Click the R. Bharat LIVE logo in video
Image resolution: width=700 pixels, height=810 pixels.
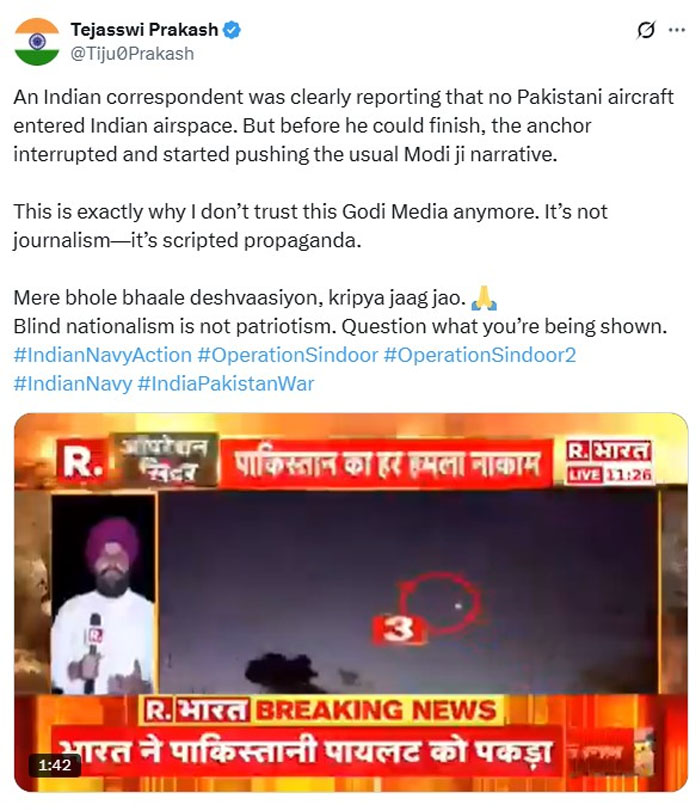(609, 461)
